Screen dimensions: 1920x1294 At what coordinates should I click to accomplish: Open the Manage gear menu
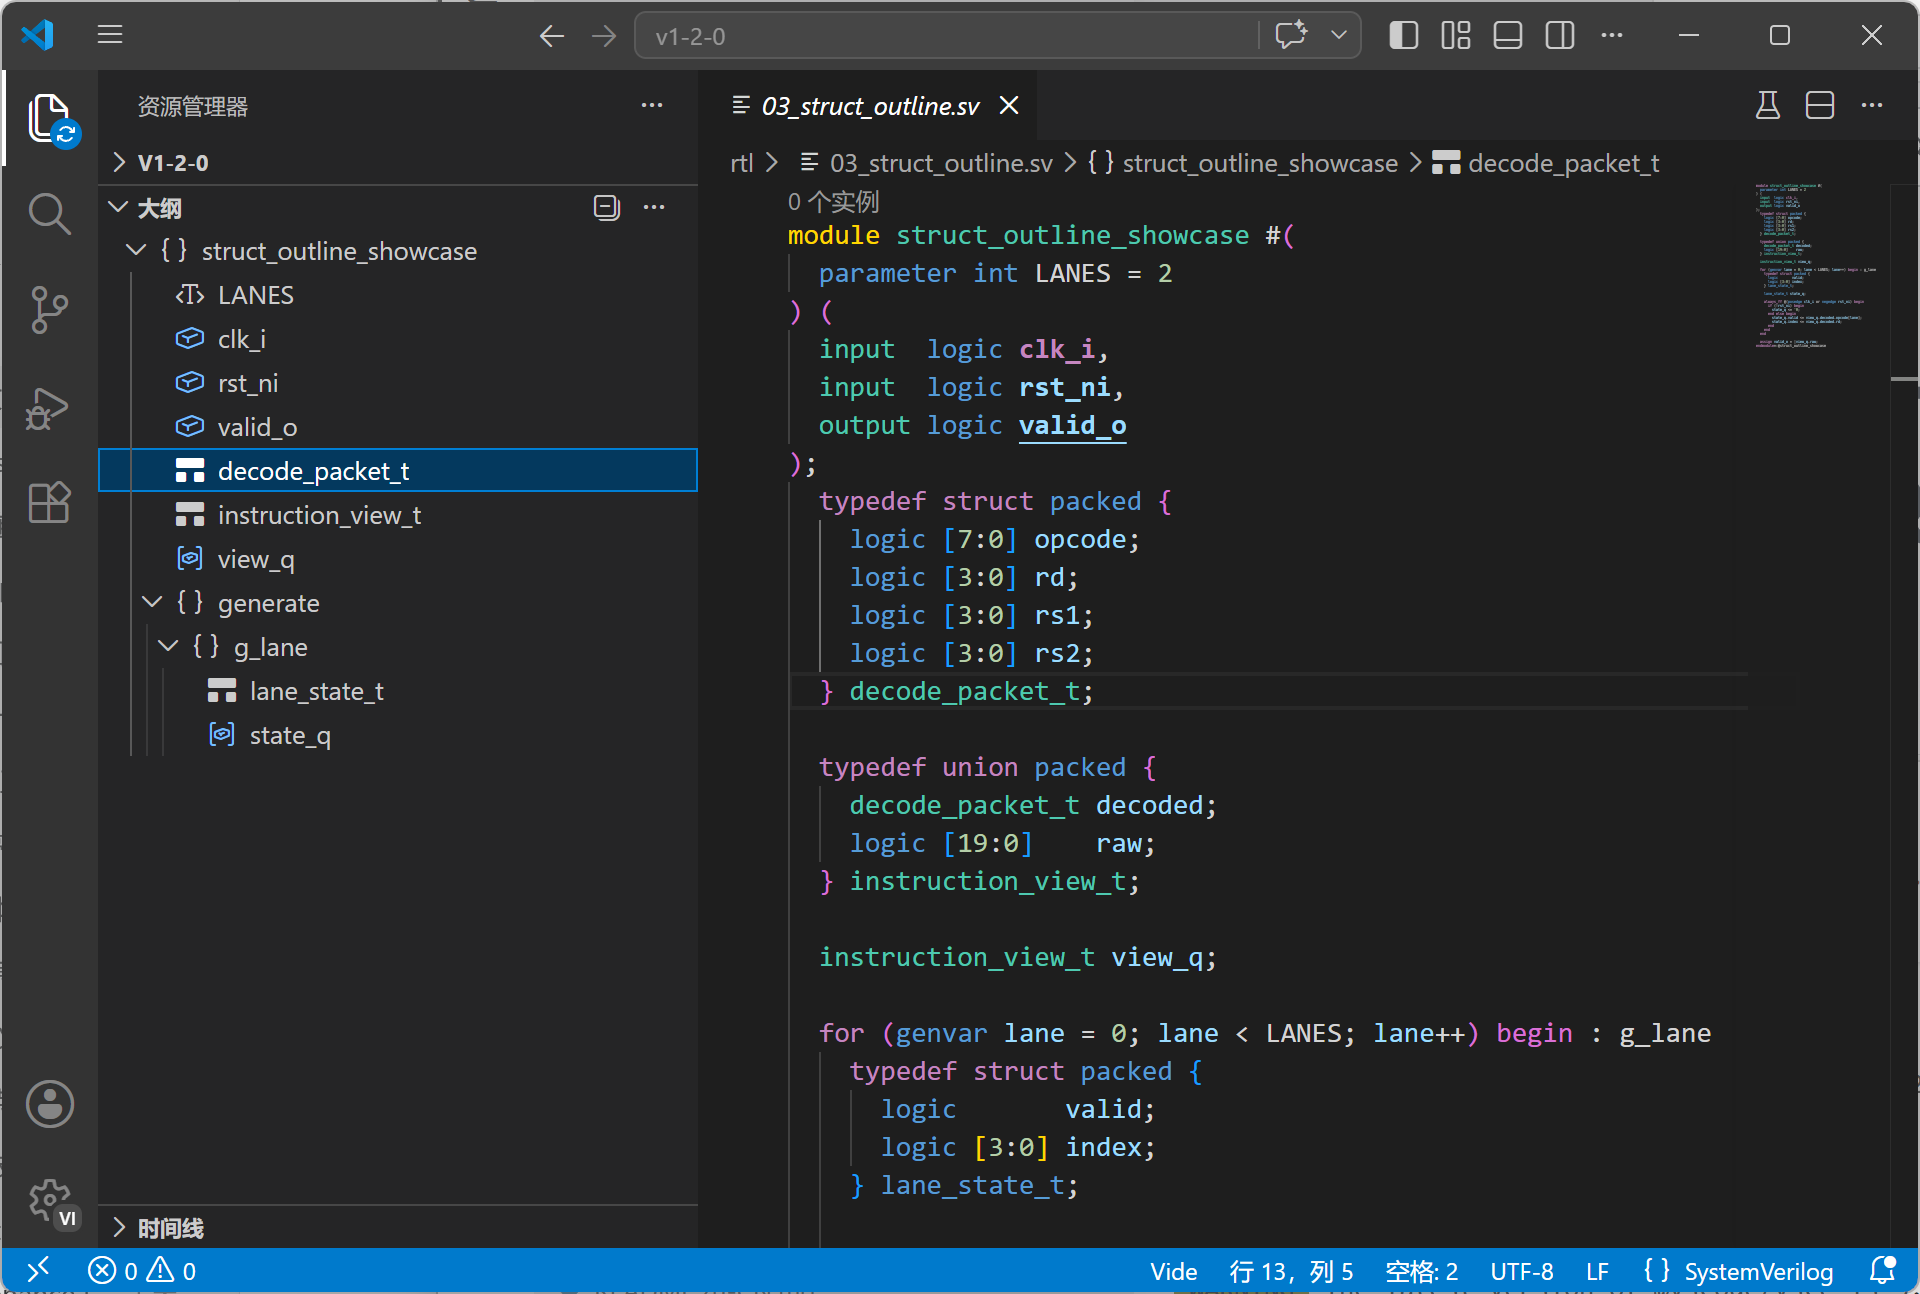pos(50,1200)
